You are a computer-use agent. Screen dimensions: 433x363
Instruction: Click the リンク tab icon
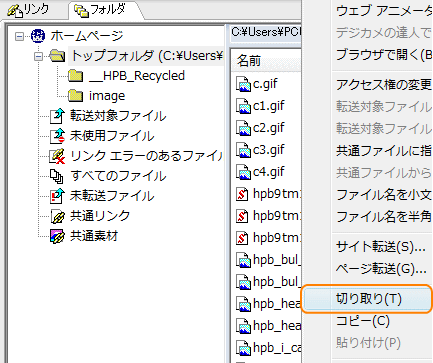click(x=15, y=11)
